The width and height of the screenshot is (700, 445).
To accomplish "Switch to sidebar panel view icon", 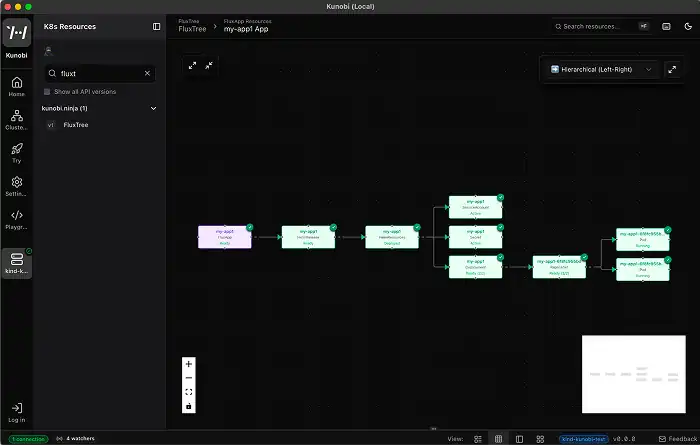I will pyautogui.click(x=519, y=439).
